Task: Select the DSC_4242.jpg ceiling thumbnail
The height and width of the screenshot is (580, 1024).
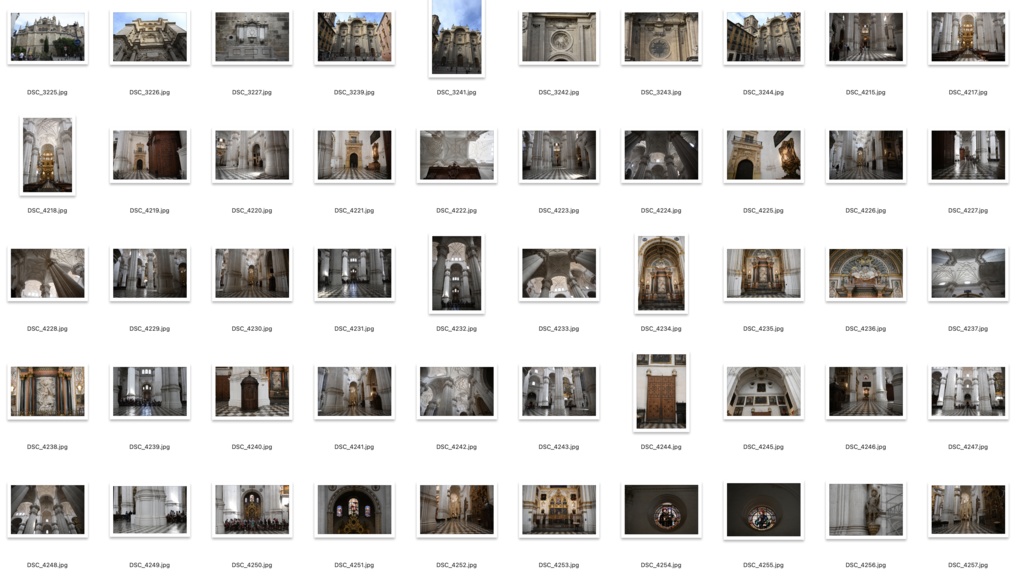Action: click(x=456, y=392)
